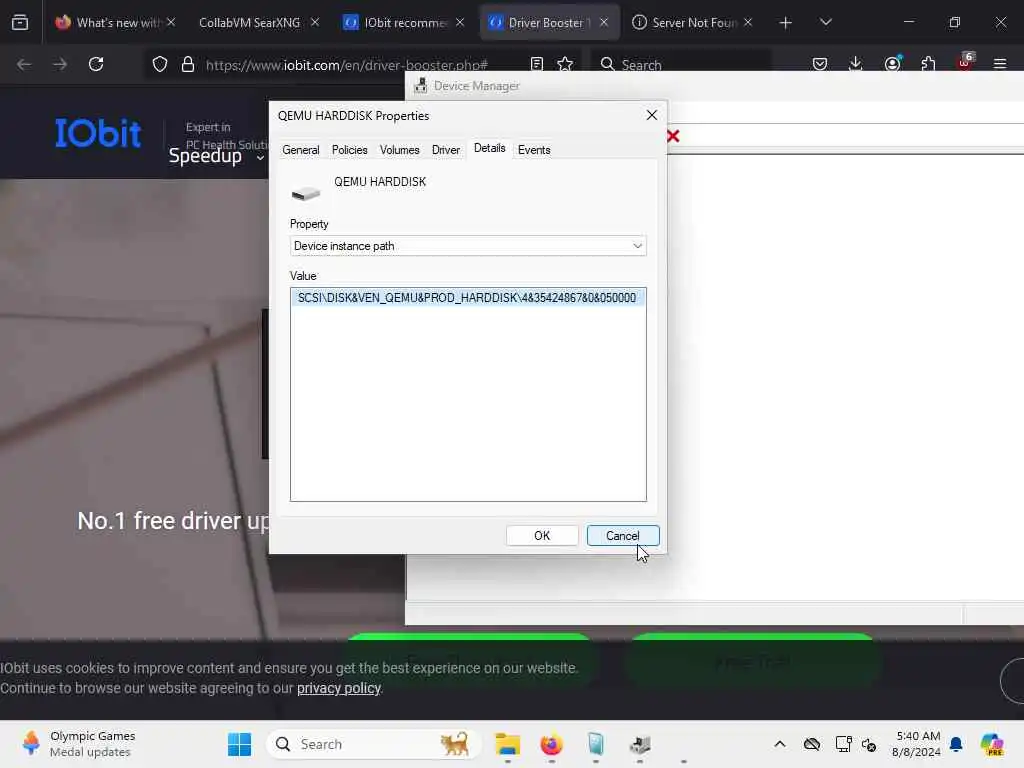The width and height of the screenshot is (1024, 768).
Task: Close the QEMU HARDDISK Properties dialog
Action: click(x=651, y=116)
